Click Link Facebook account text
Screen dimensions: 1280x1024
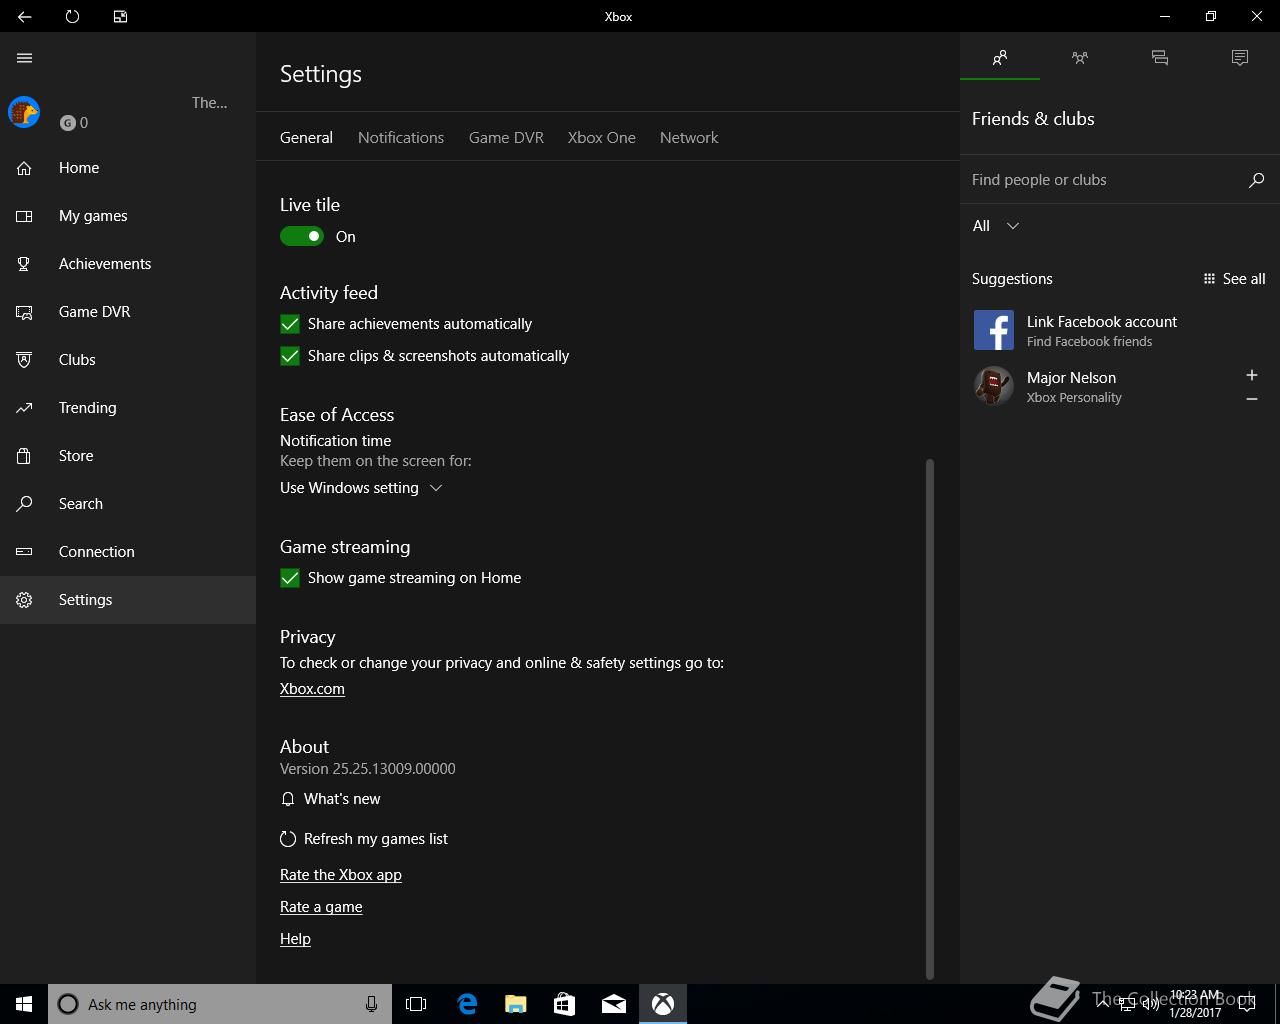pyautogui.click(x=1102, y=322)
